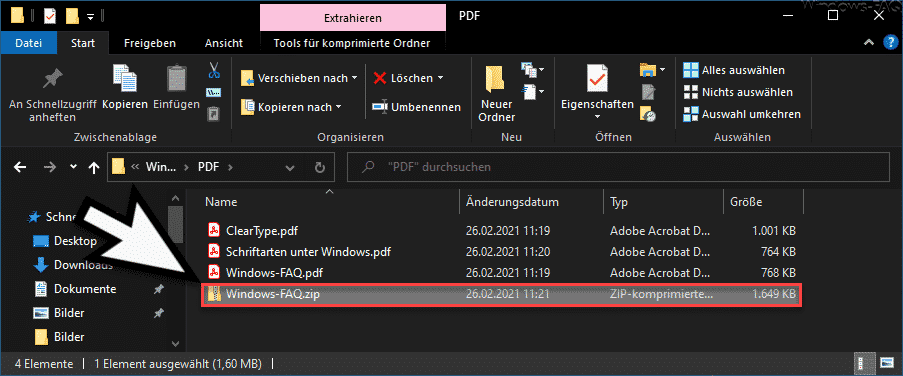
Task: Click the Umbenennen rename button
Action: 416,107
